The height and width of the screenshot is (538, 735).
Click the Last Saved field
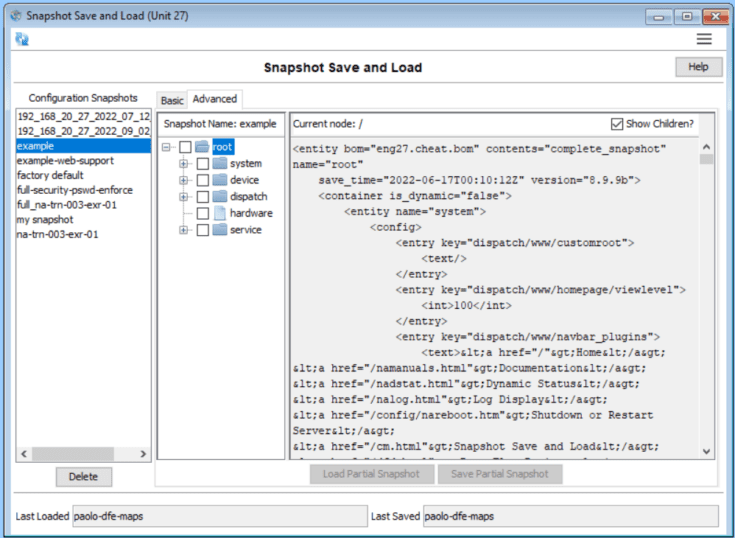(570, 516)
